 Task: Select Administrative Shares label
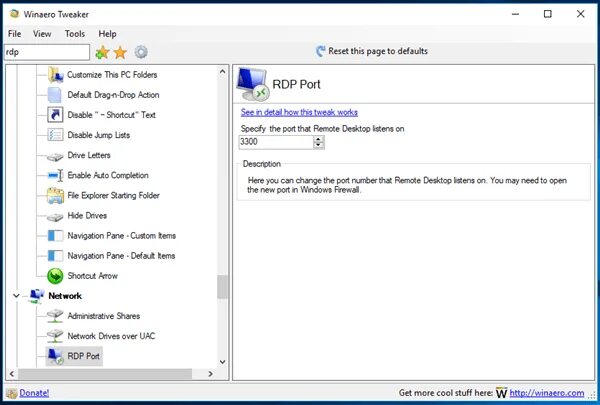pyautogui.click(x=104, y=316)
